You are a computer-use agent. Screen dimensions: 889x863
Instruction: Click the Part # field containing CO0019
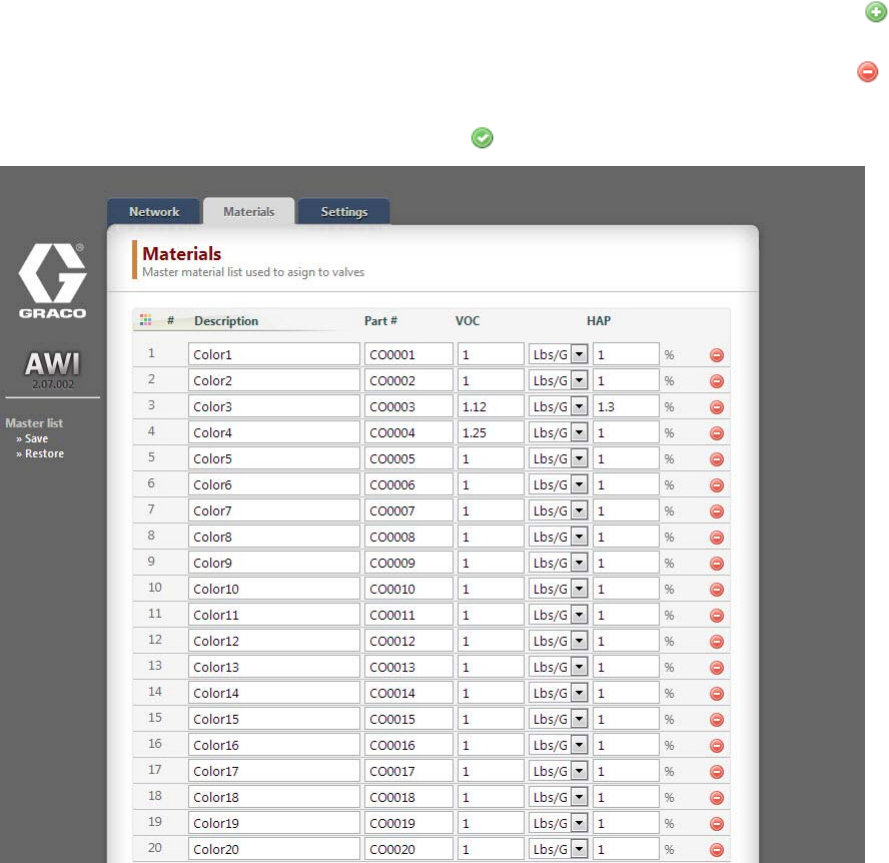coord(408,824)
